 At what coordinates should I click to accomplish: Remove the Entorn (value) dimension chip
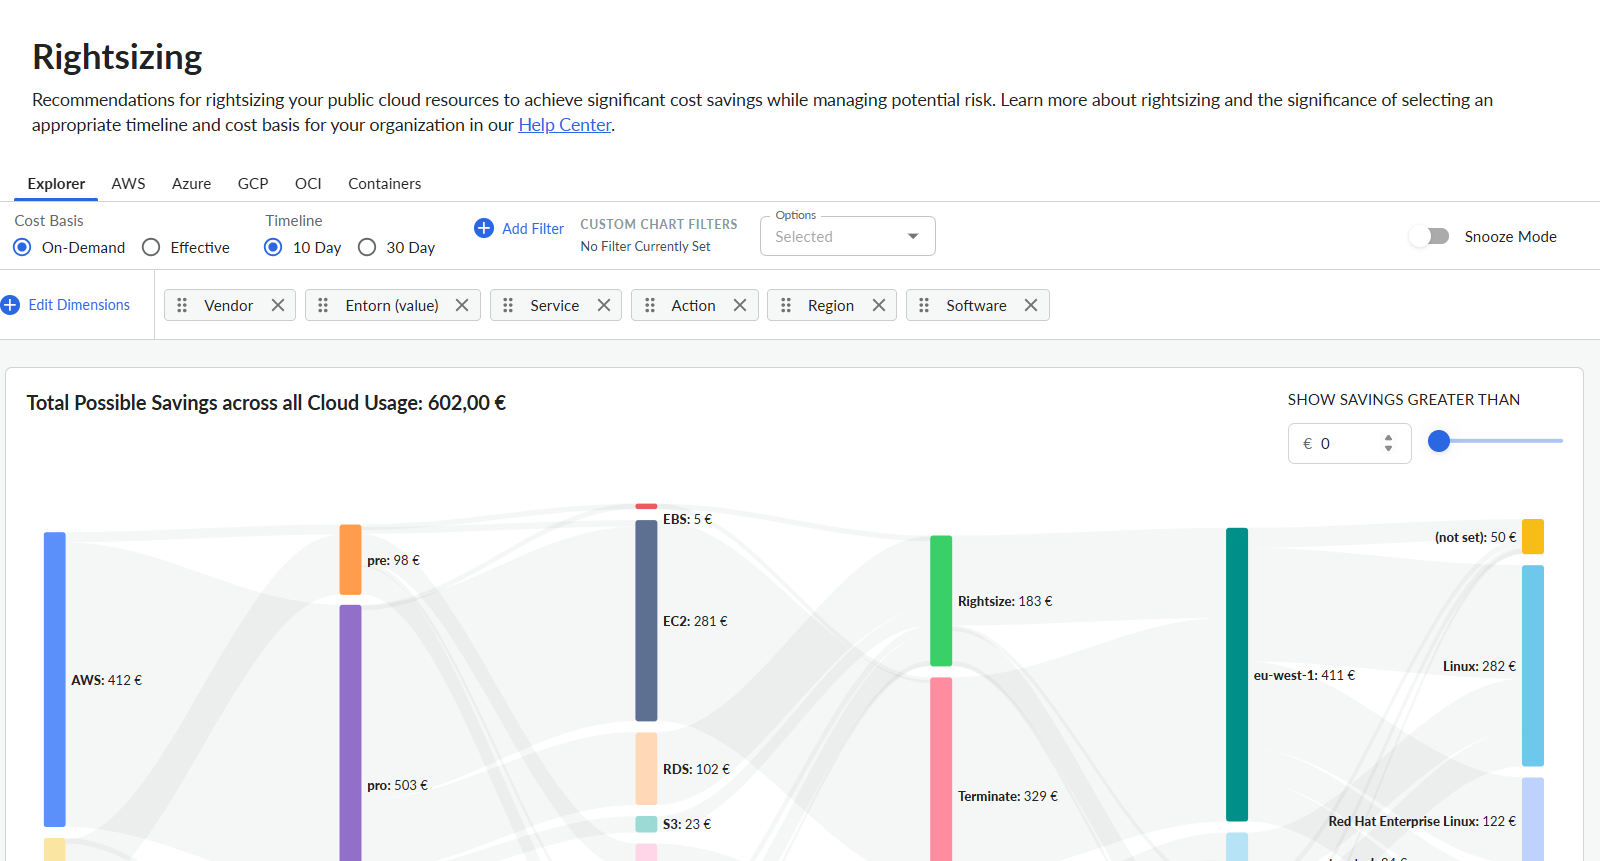[x=462, y=305]
